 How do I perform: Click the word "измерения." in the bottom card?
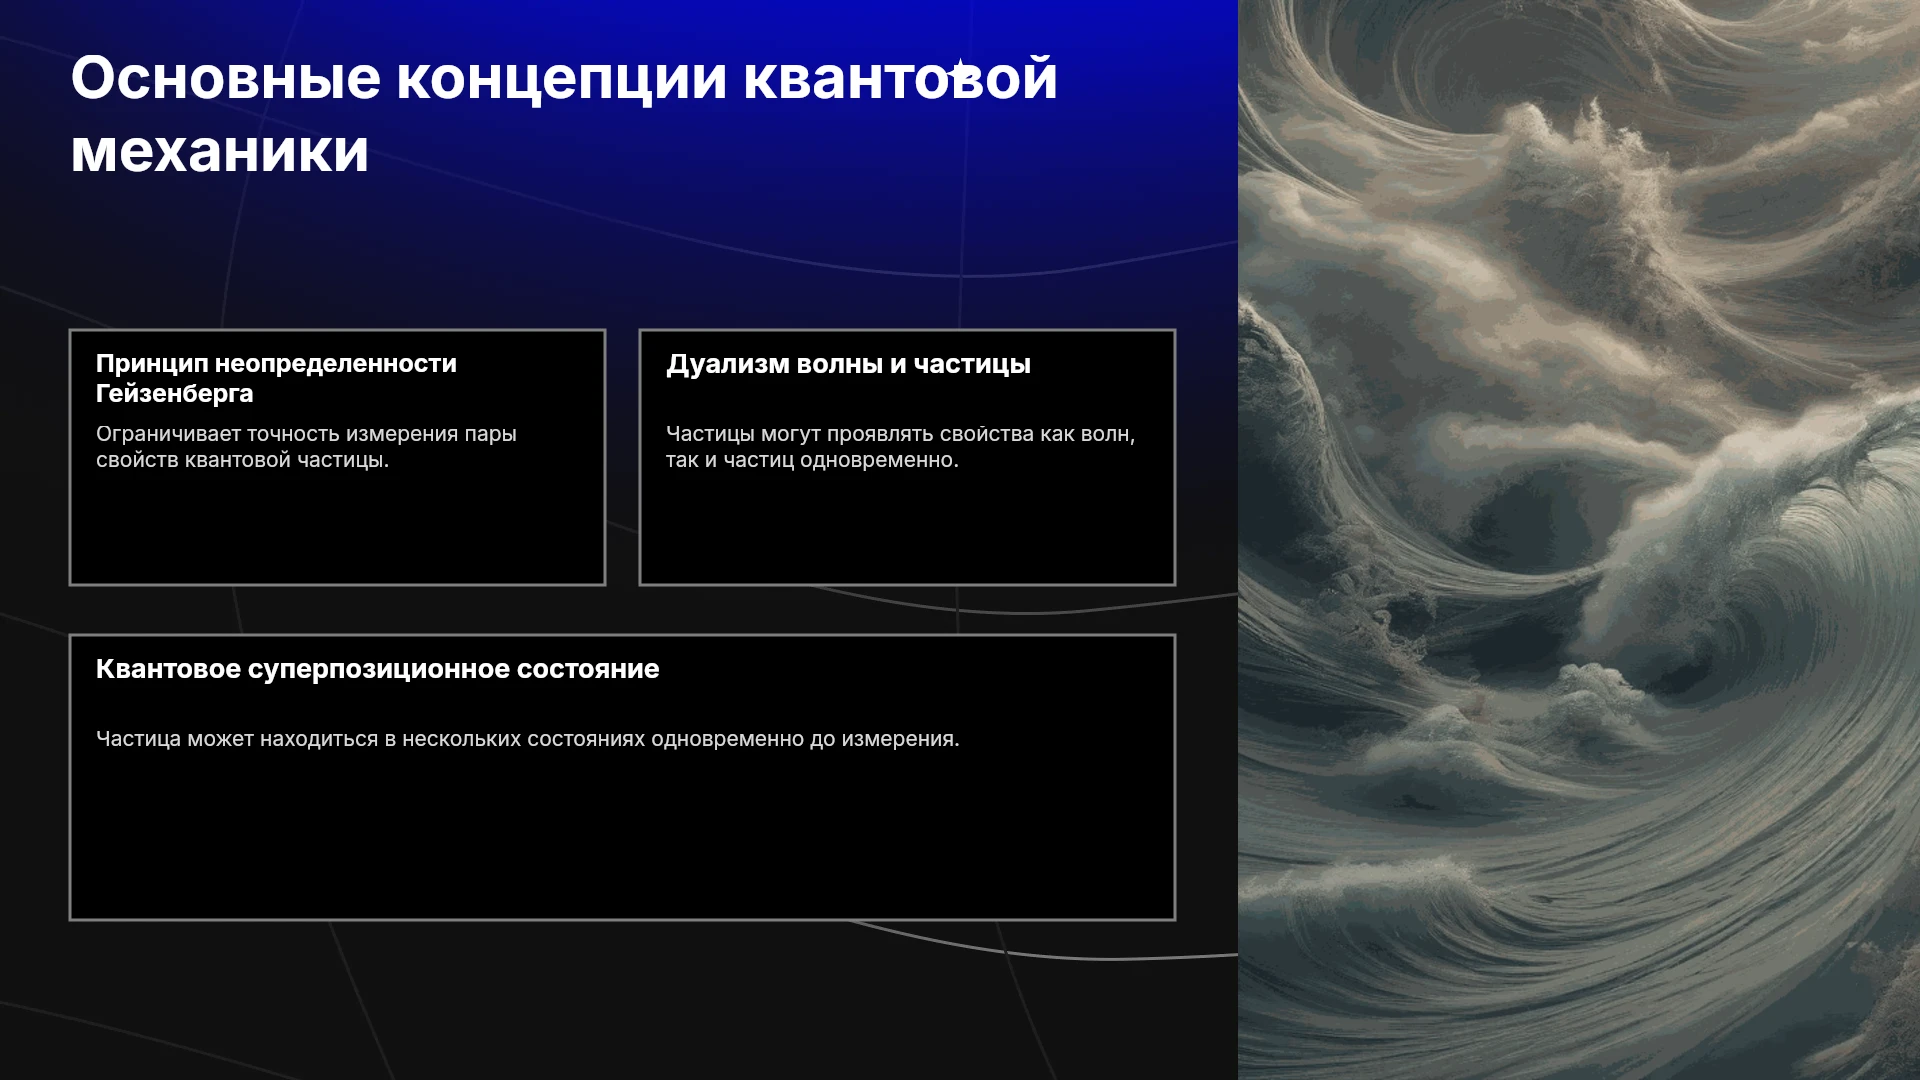tap(900, 739)
